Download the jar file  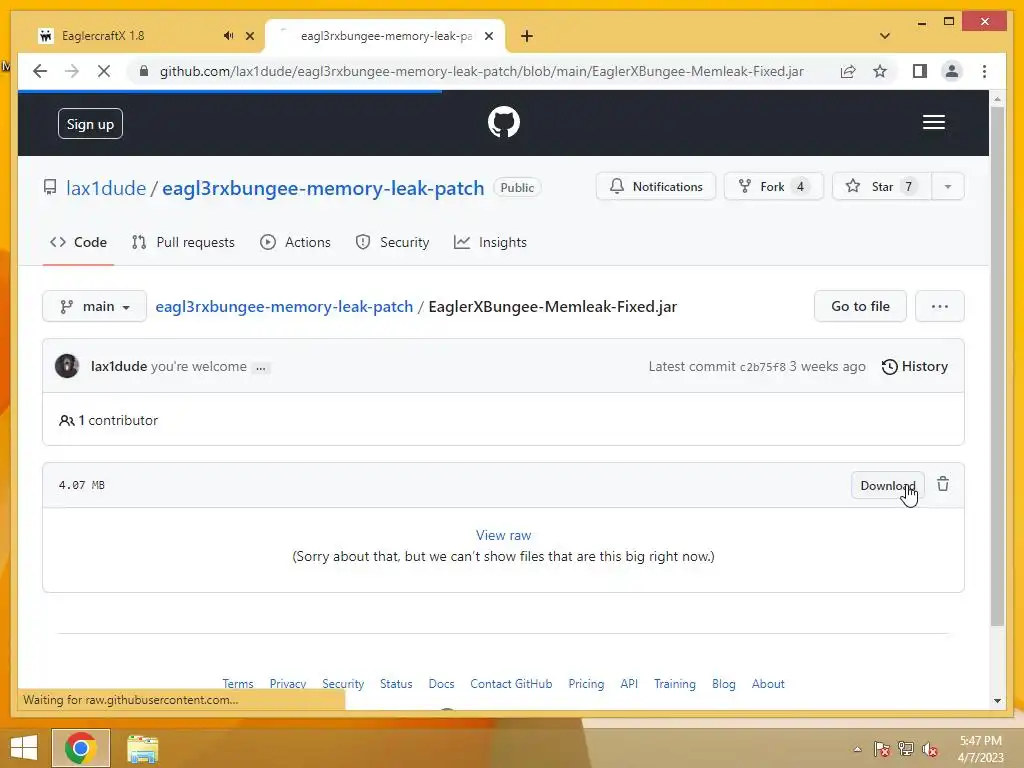click(x=888, y=485)
